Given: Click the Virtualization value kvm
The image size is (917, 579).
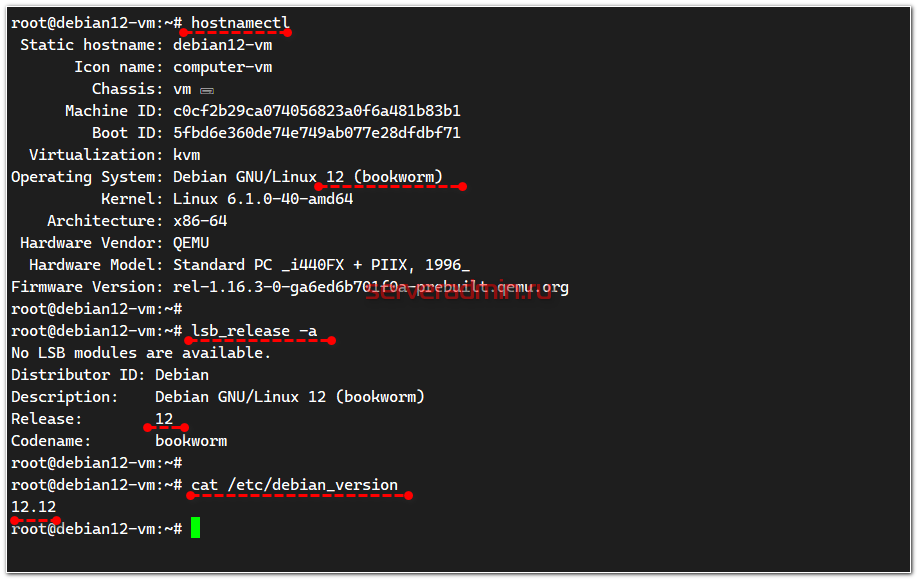Looking at the screenshot, I should 187,155.
